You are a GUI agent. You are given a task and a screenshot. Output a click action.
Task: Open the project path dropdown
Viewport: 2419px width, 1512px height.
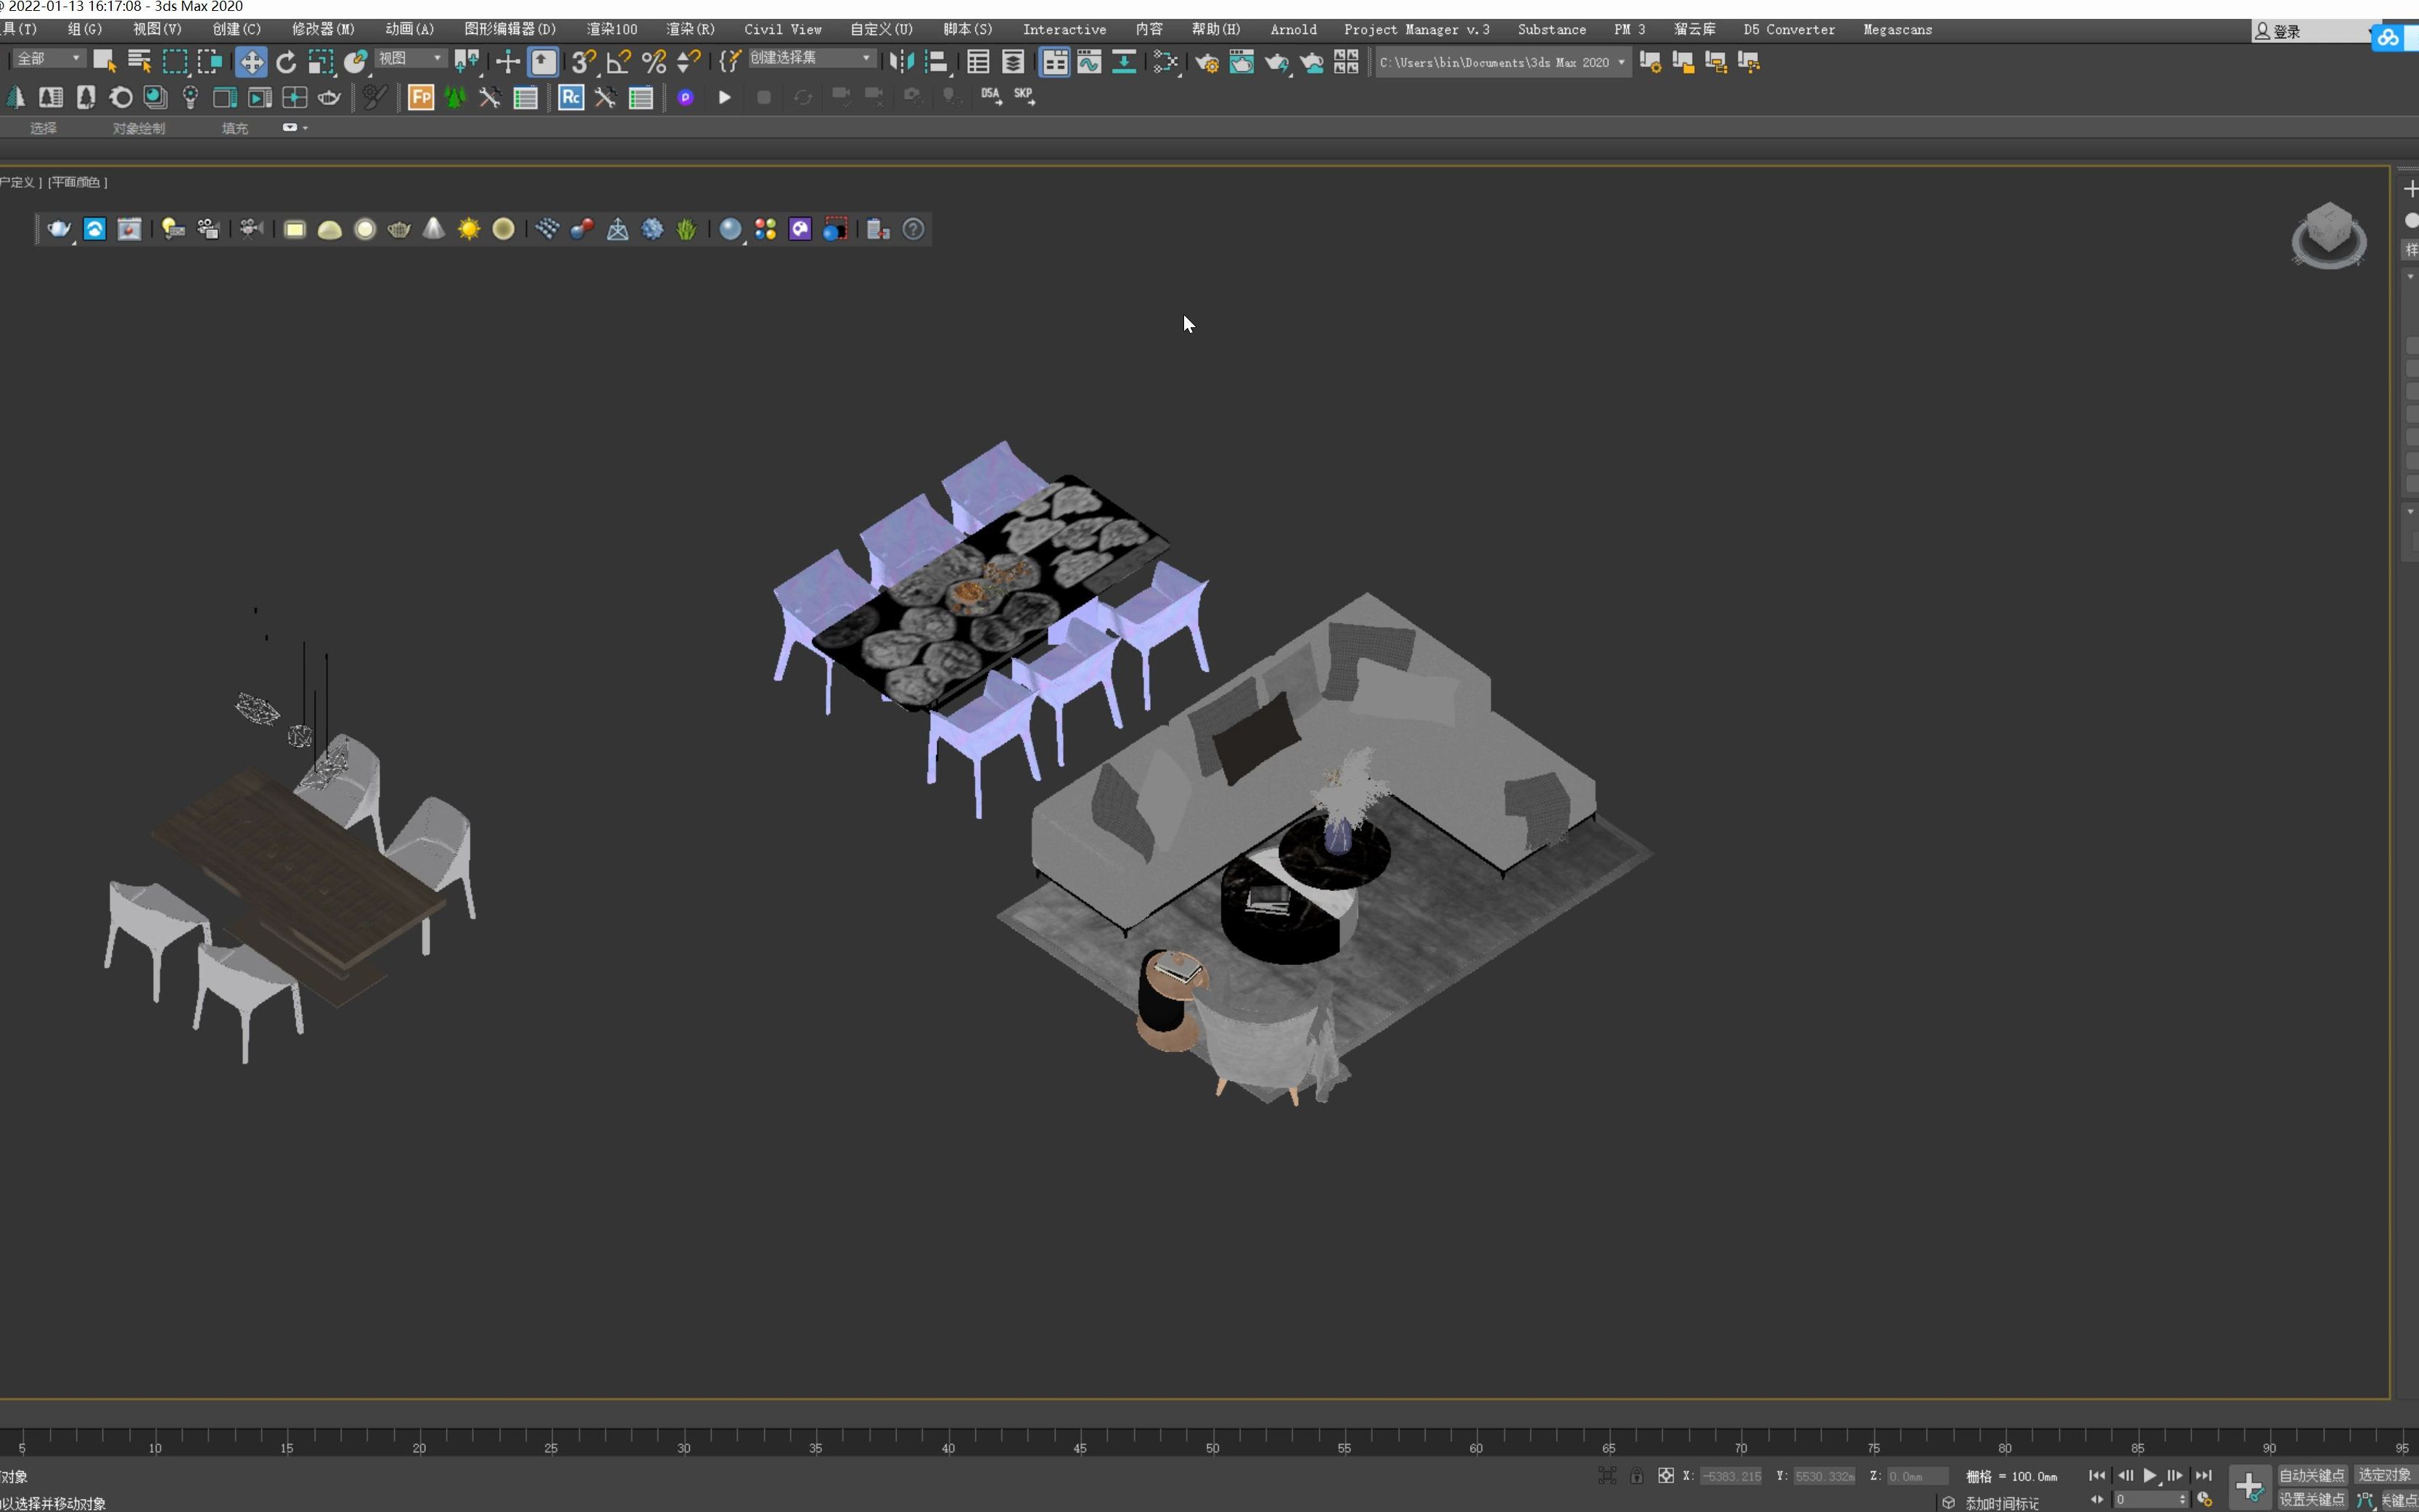pyautogui.click(x=1620, y=62)
